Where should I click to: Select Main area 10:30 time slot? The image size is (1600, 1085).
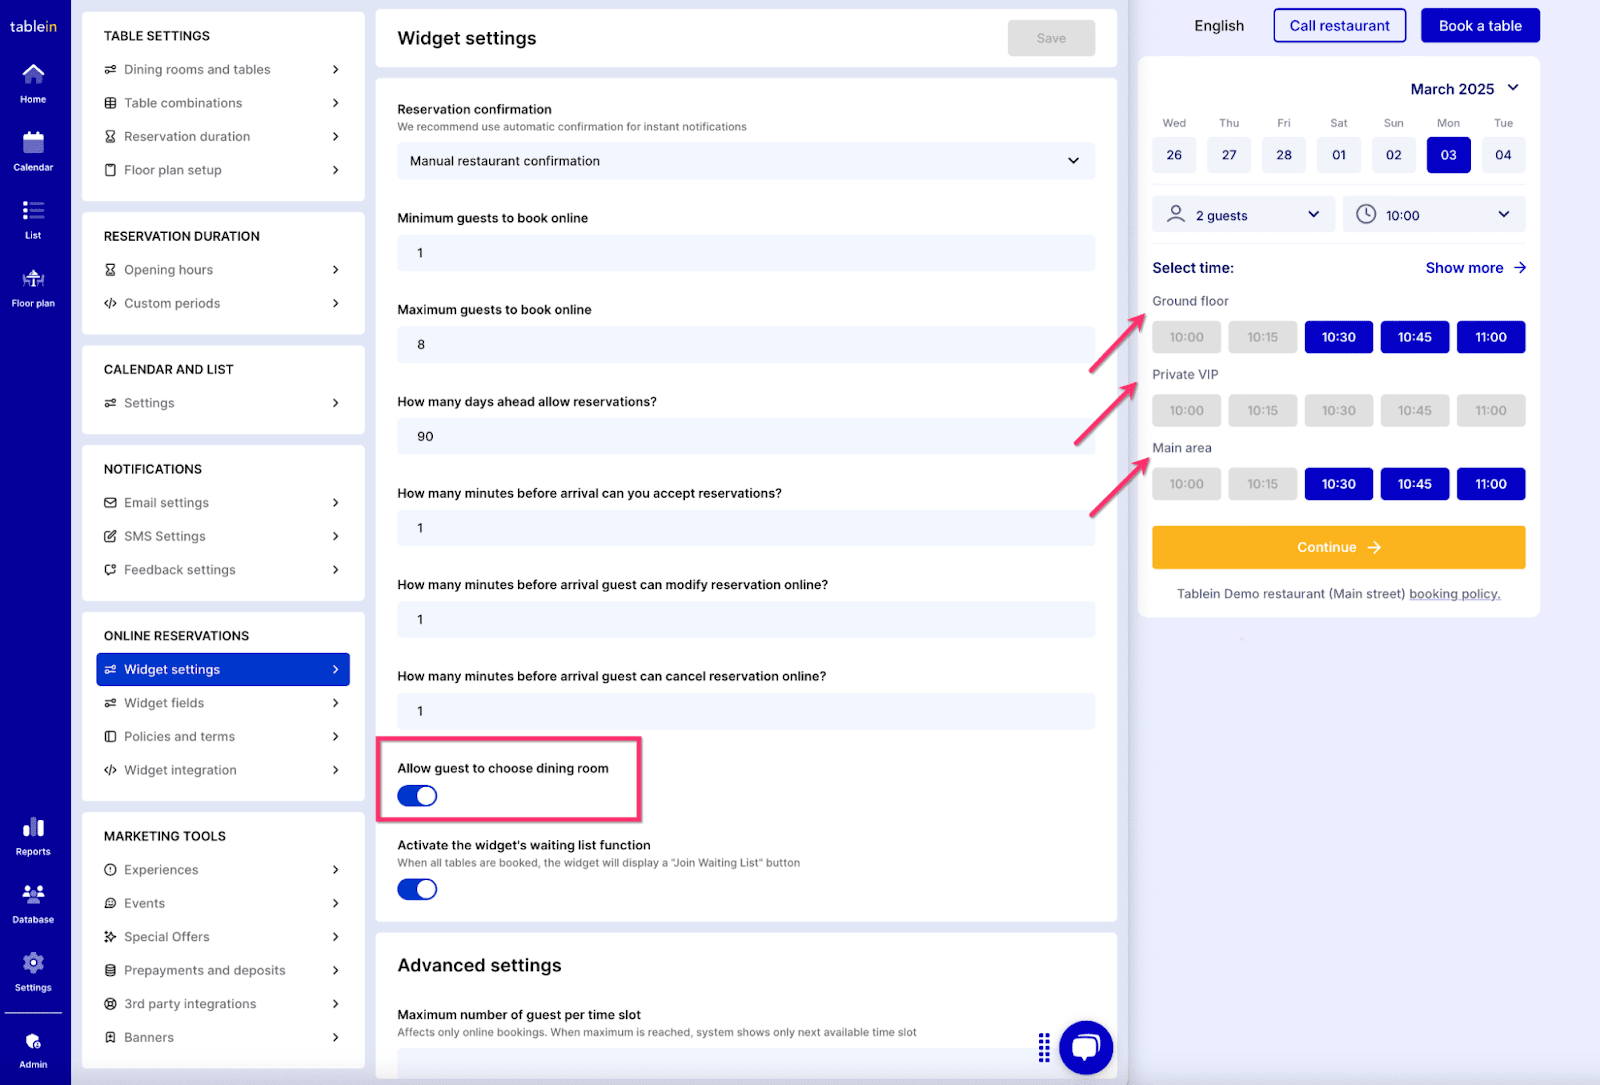tap(1339, 484)
